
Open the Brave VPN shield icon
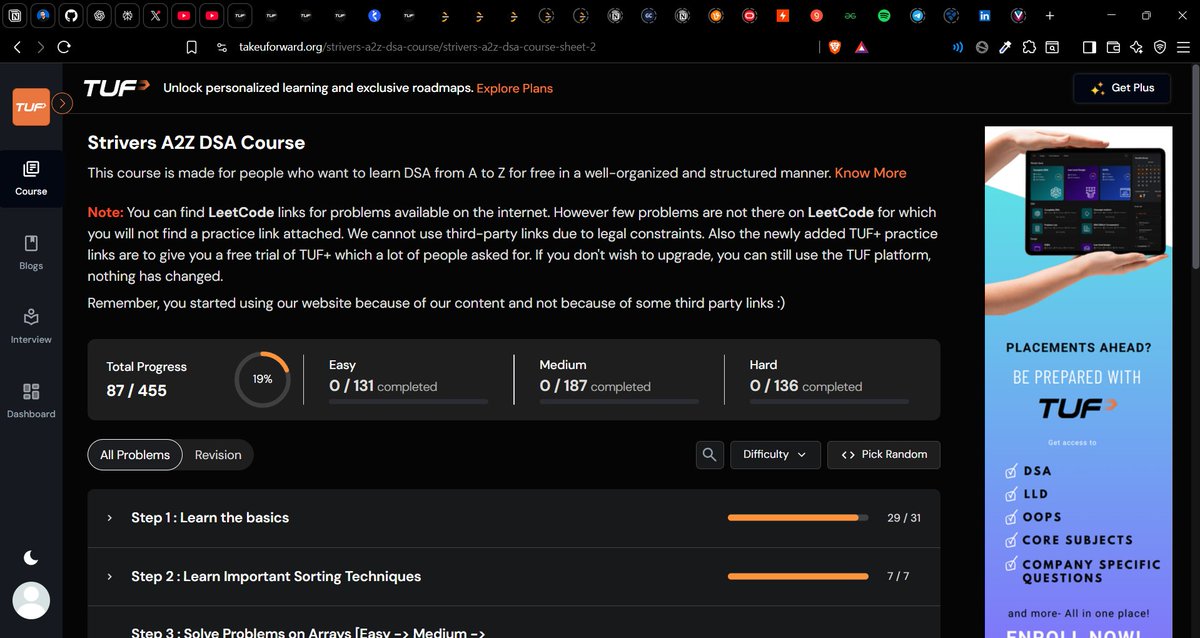(x=1160, y=47)
